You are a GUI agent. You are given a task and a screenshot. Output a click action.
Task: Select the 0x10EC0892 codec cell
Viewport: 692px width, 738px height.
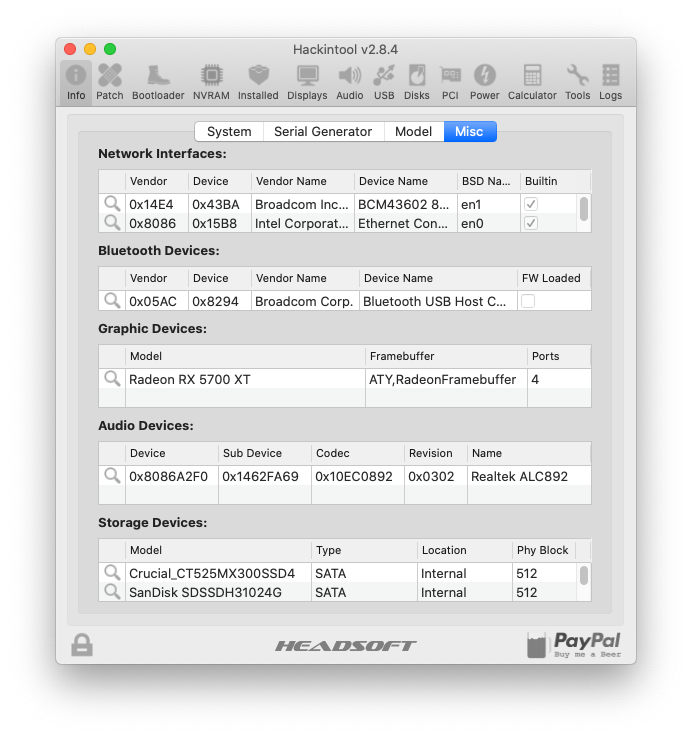[358, 476]
